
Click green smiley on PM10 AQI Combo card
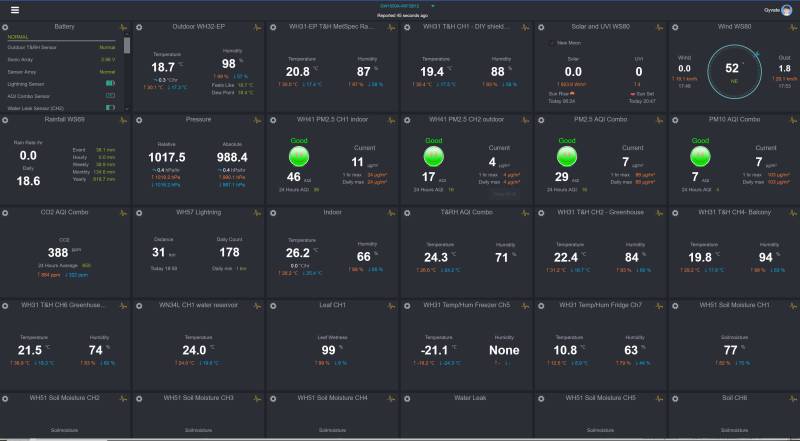700,157
